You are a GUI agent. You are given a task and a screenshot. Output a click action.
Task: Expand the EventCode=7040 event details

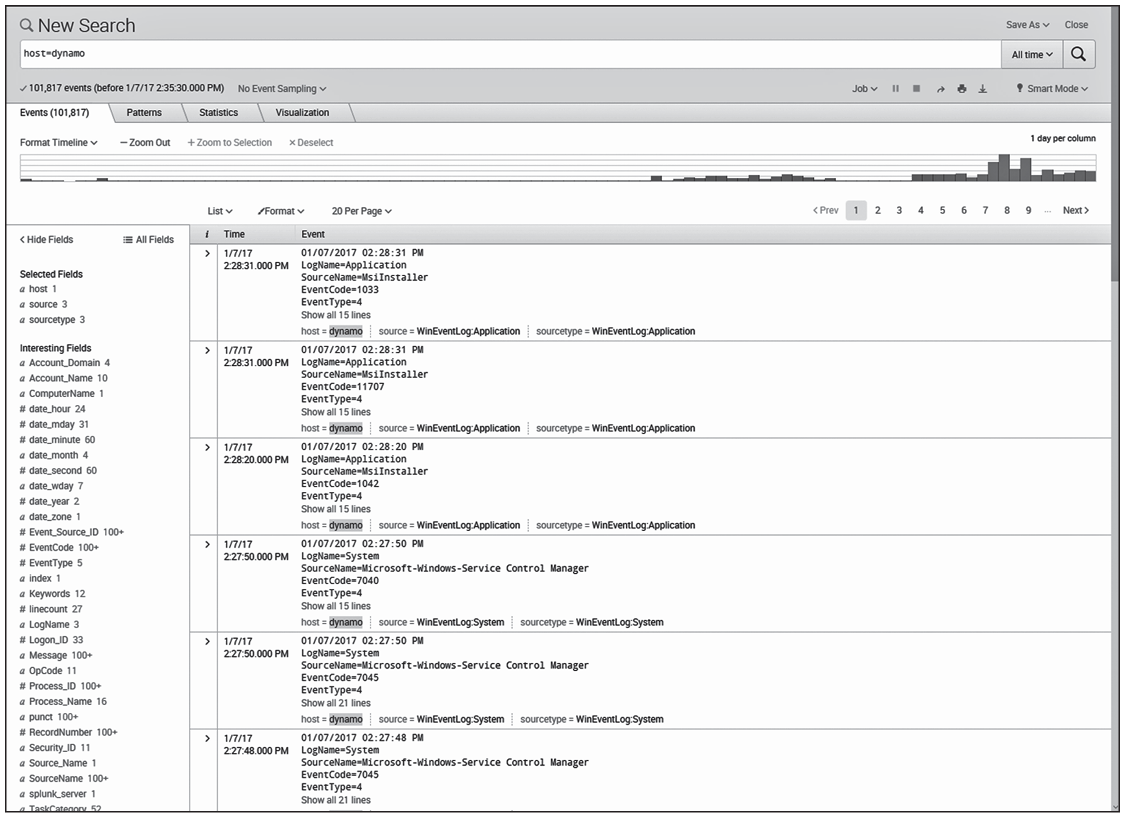pos(207,545)
